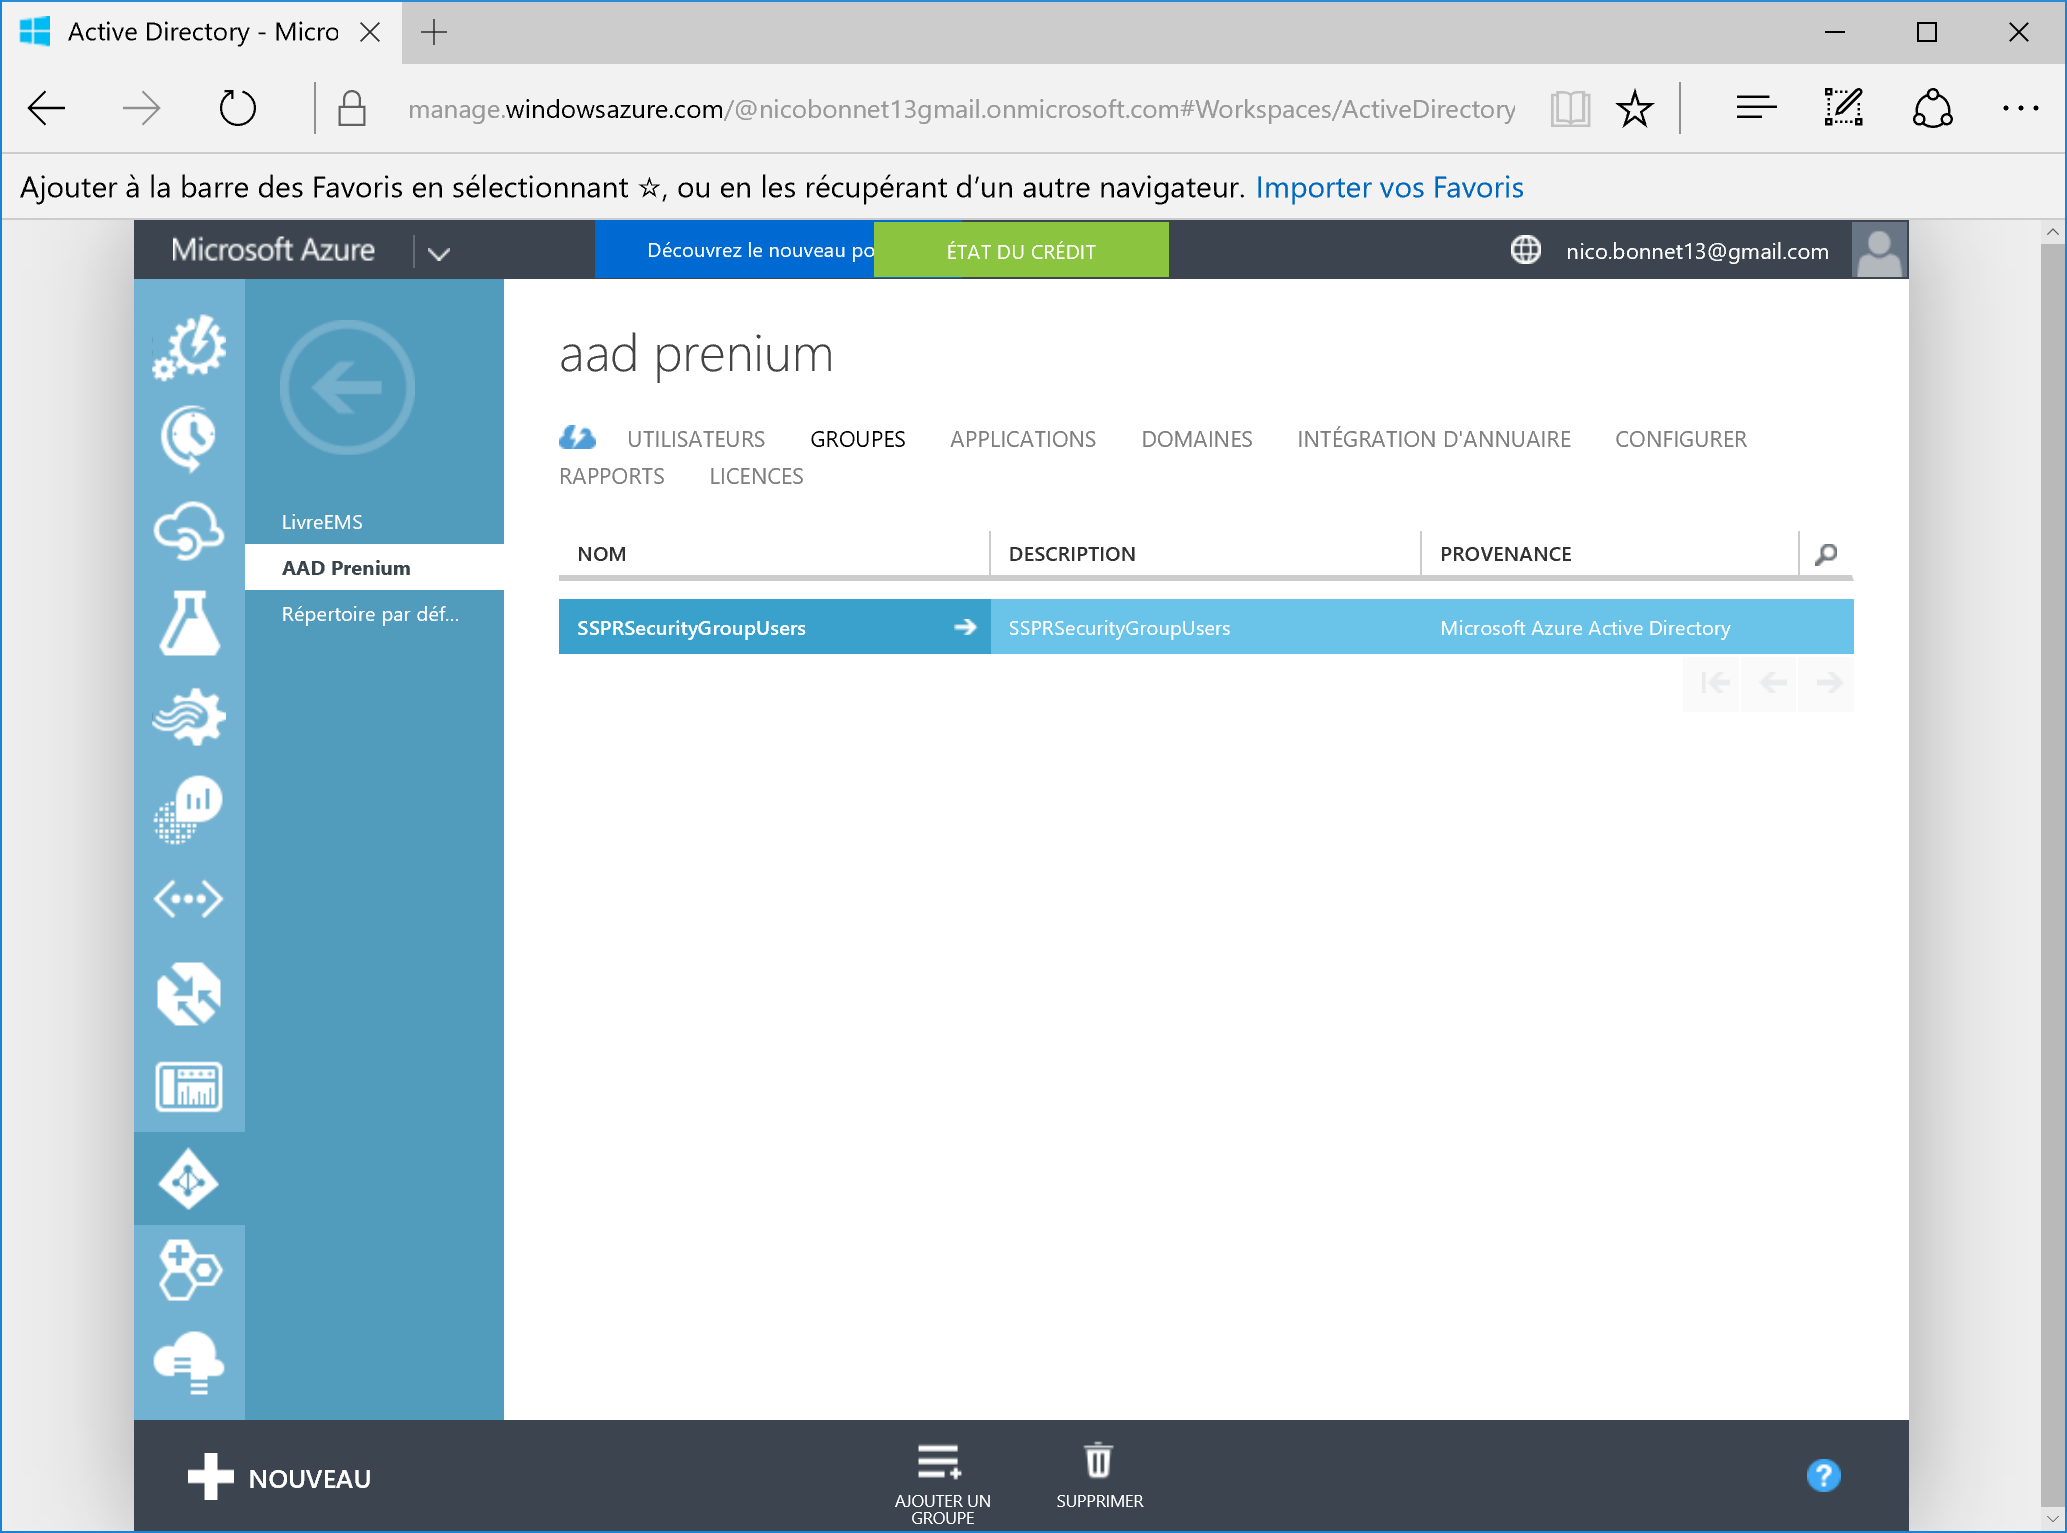Viewport: 2067px width, 1533px height.
Task: Open the browser more options menu
Action: [x=2019, y=108]
